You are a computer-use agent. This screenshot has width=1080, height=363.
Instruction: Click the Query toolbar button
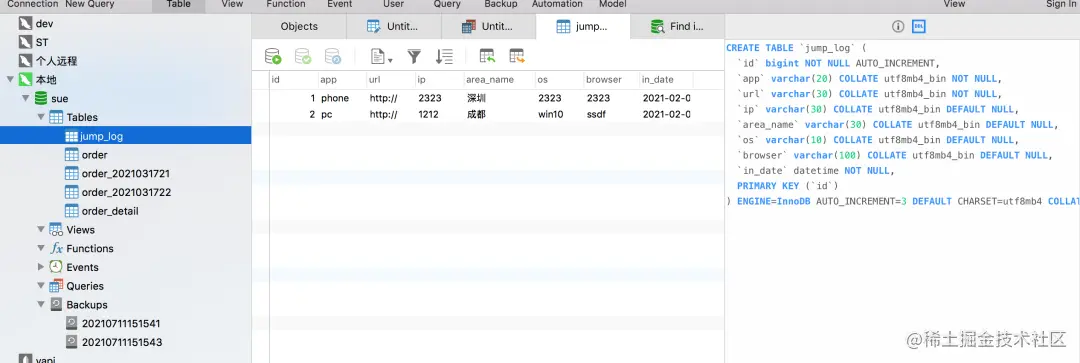pos(447,4)
